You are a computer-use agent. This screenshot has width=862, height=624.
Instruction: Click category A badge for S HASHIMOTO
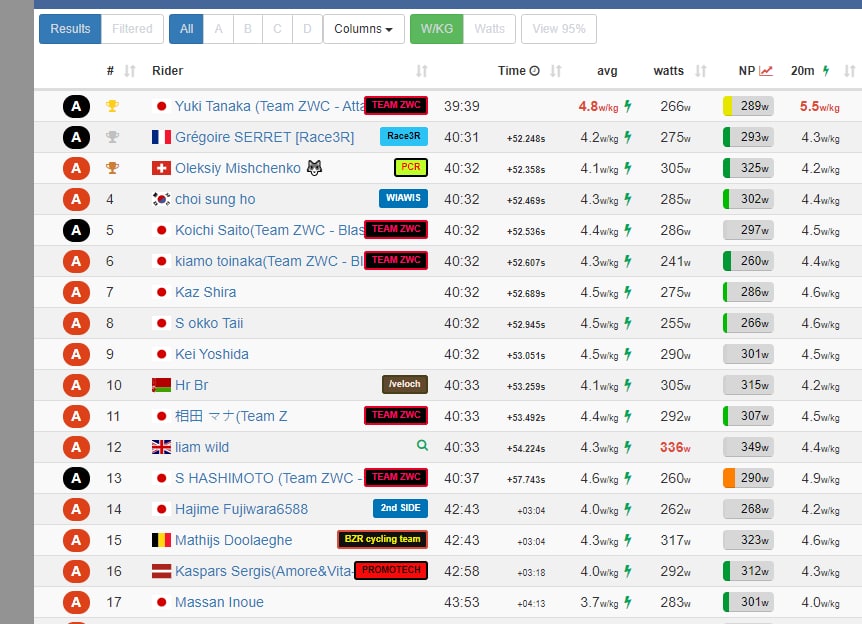pyautogui.click(x=76, y=478)
